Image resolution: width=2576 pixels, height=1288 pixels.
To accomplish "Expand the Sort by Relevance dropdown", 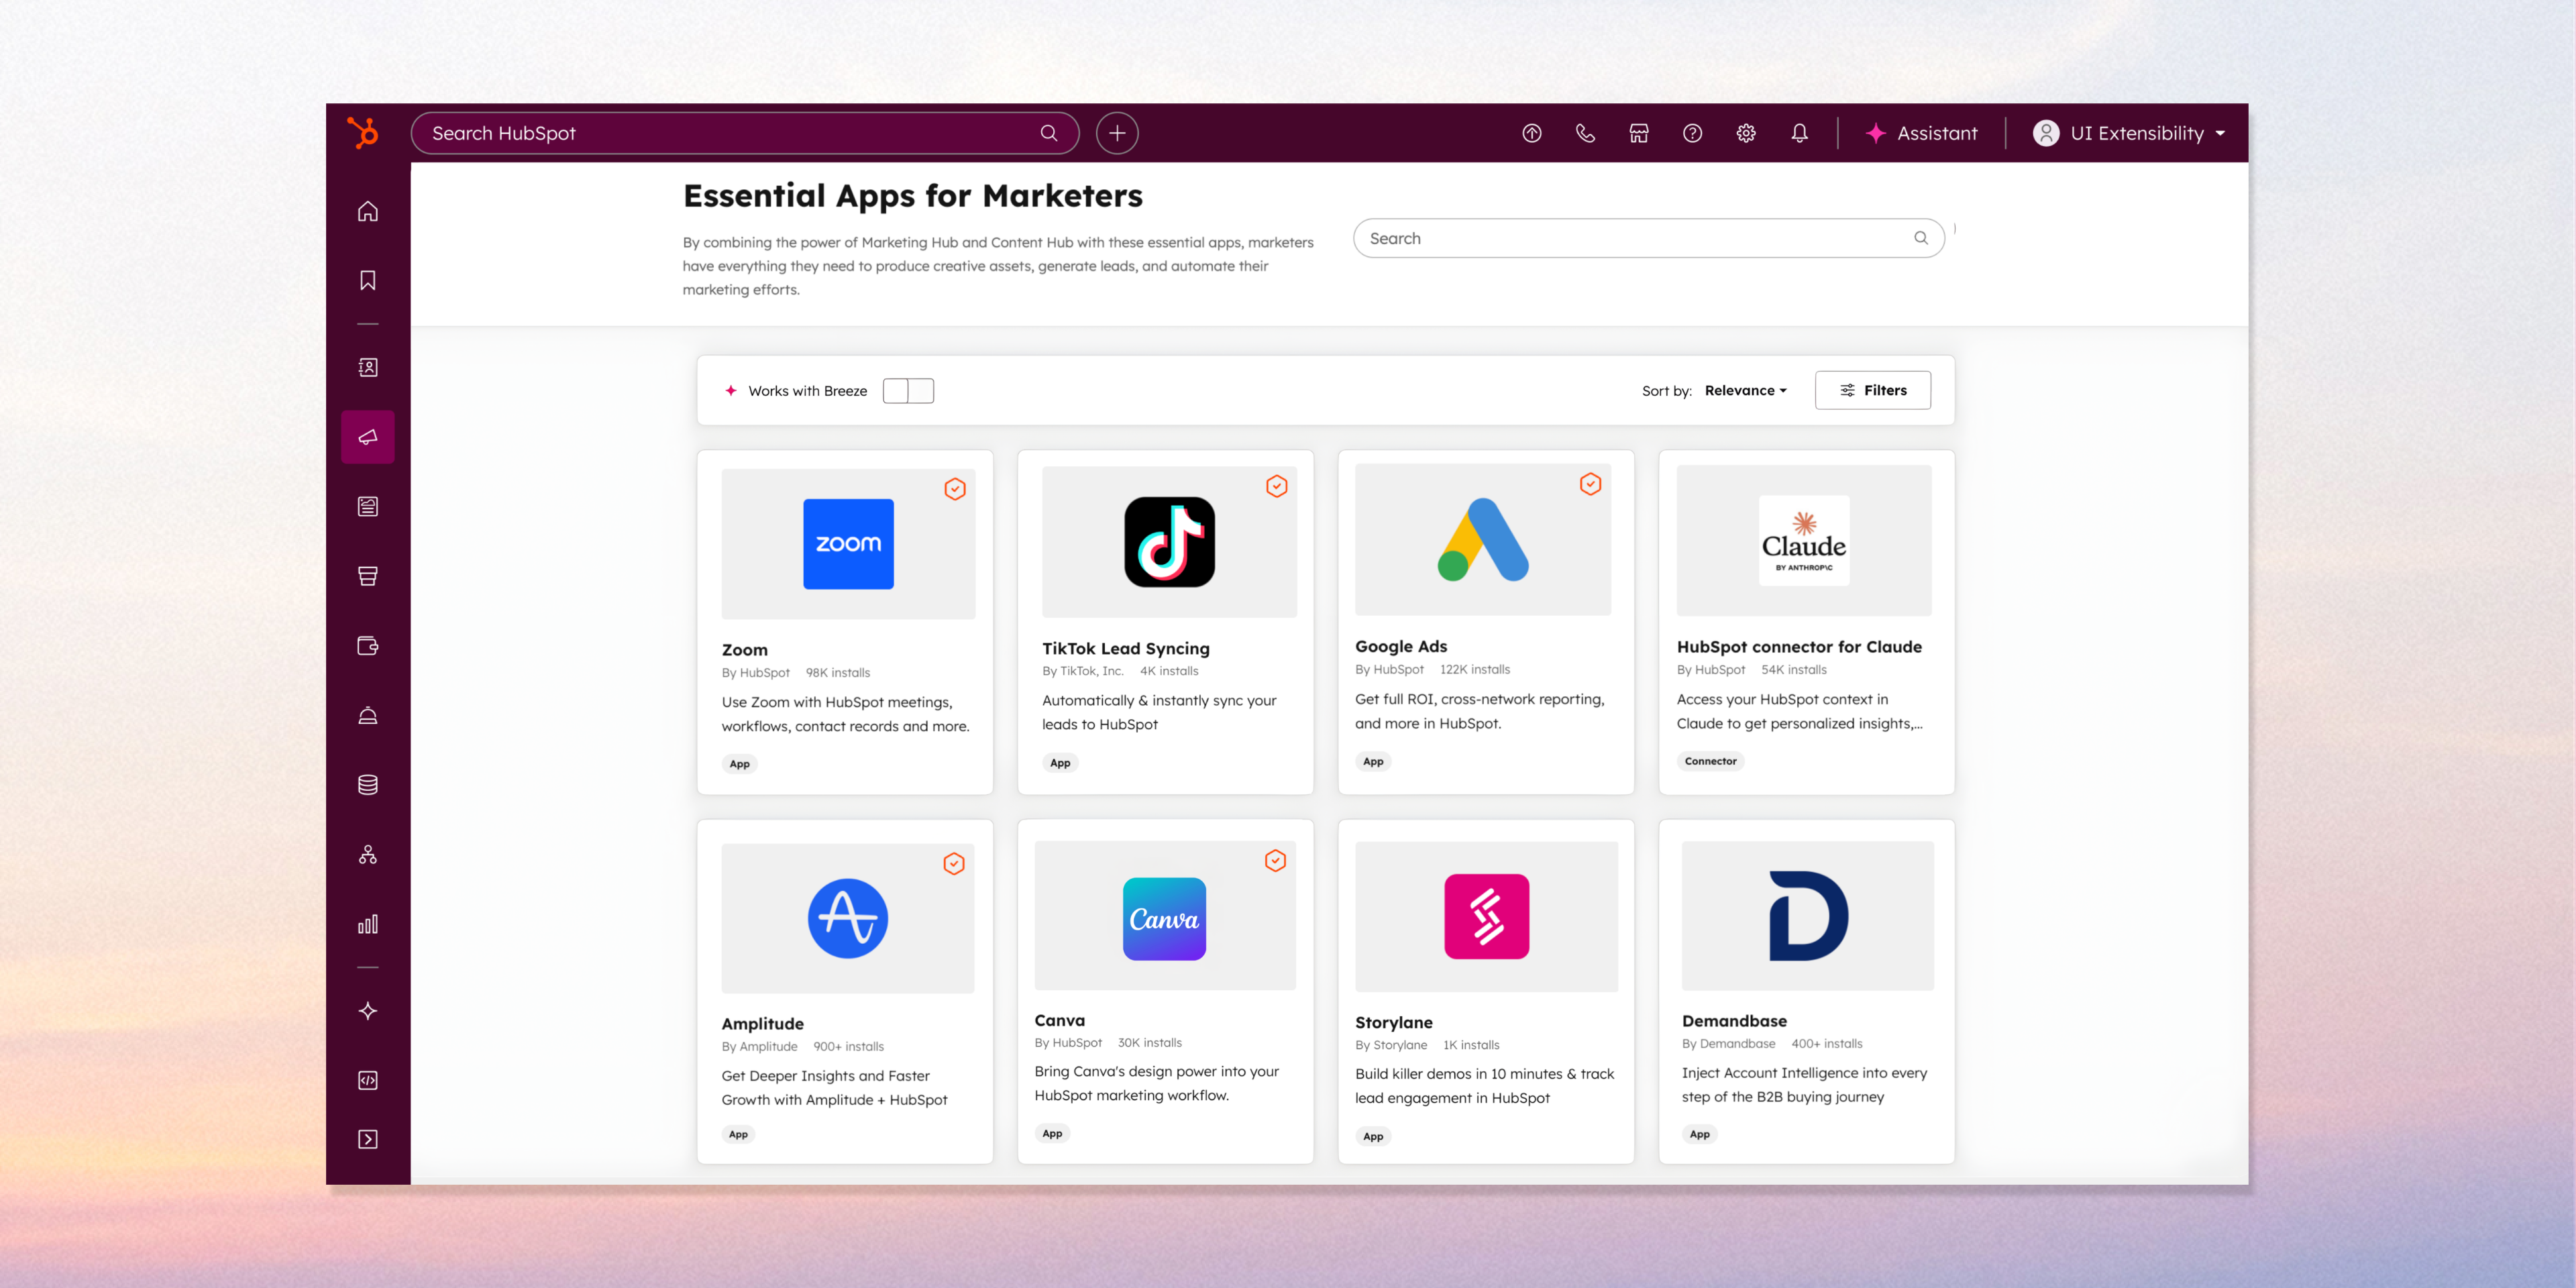I will [x=1745, y=391].
